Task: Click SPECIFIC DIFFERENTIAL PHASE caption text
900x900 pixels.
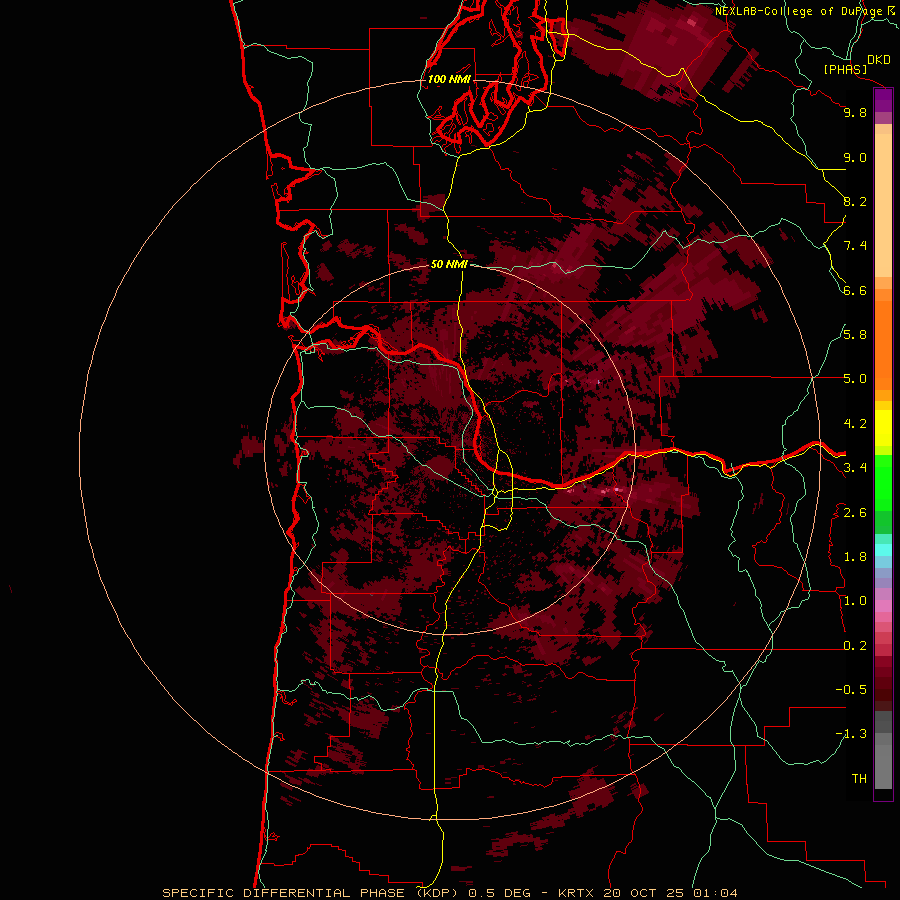Action: (x=285, y=893)
